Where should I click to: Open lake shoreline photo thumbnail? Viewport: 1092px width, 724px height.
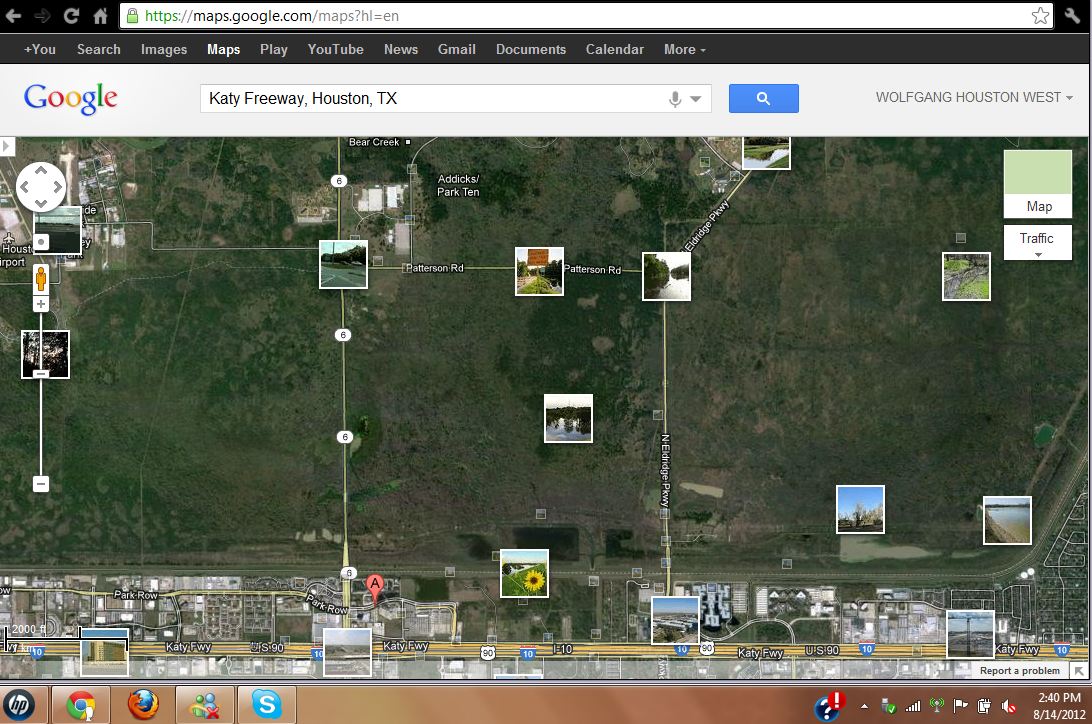tap(1007, 520)
